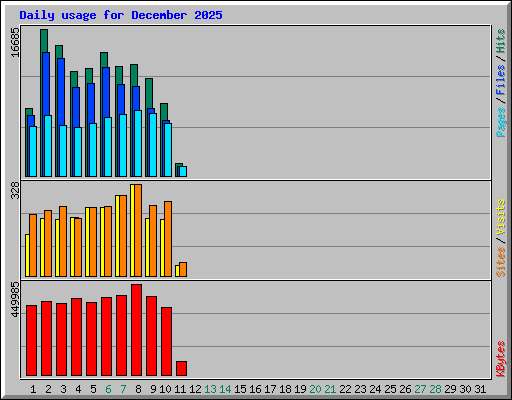
Task: Click the green hits bar for day 6
Action: (x=104, y=60)
